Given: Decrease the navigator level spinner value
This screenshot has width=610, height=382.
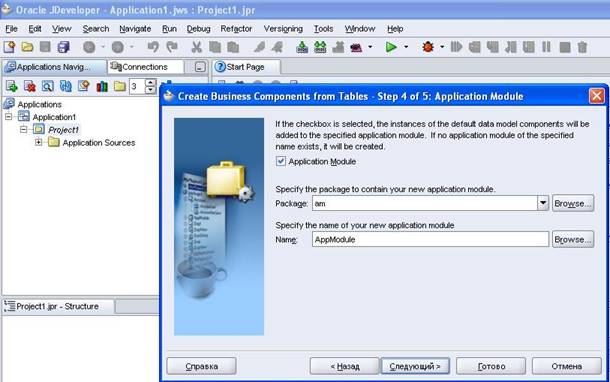Looking at the screenshot, I should pyautogui.click(x=150, y=90).
